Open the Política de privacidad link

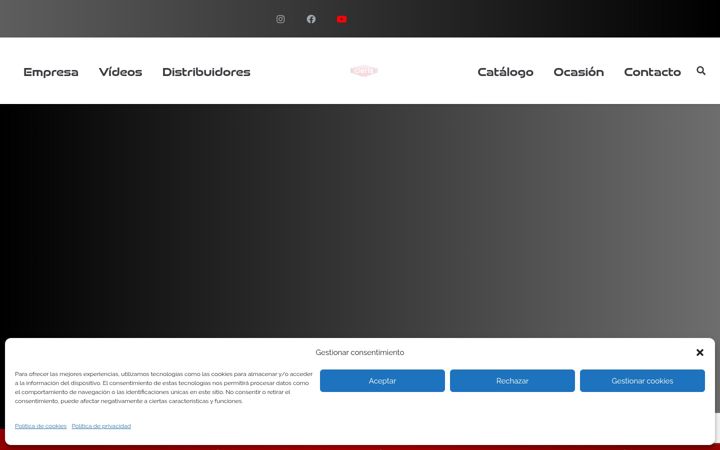pos(101,426)
